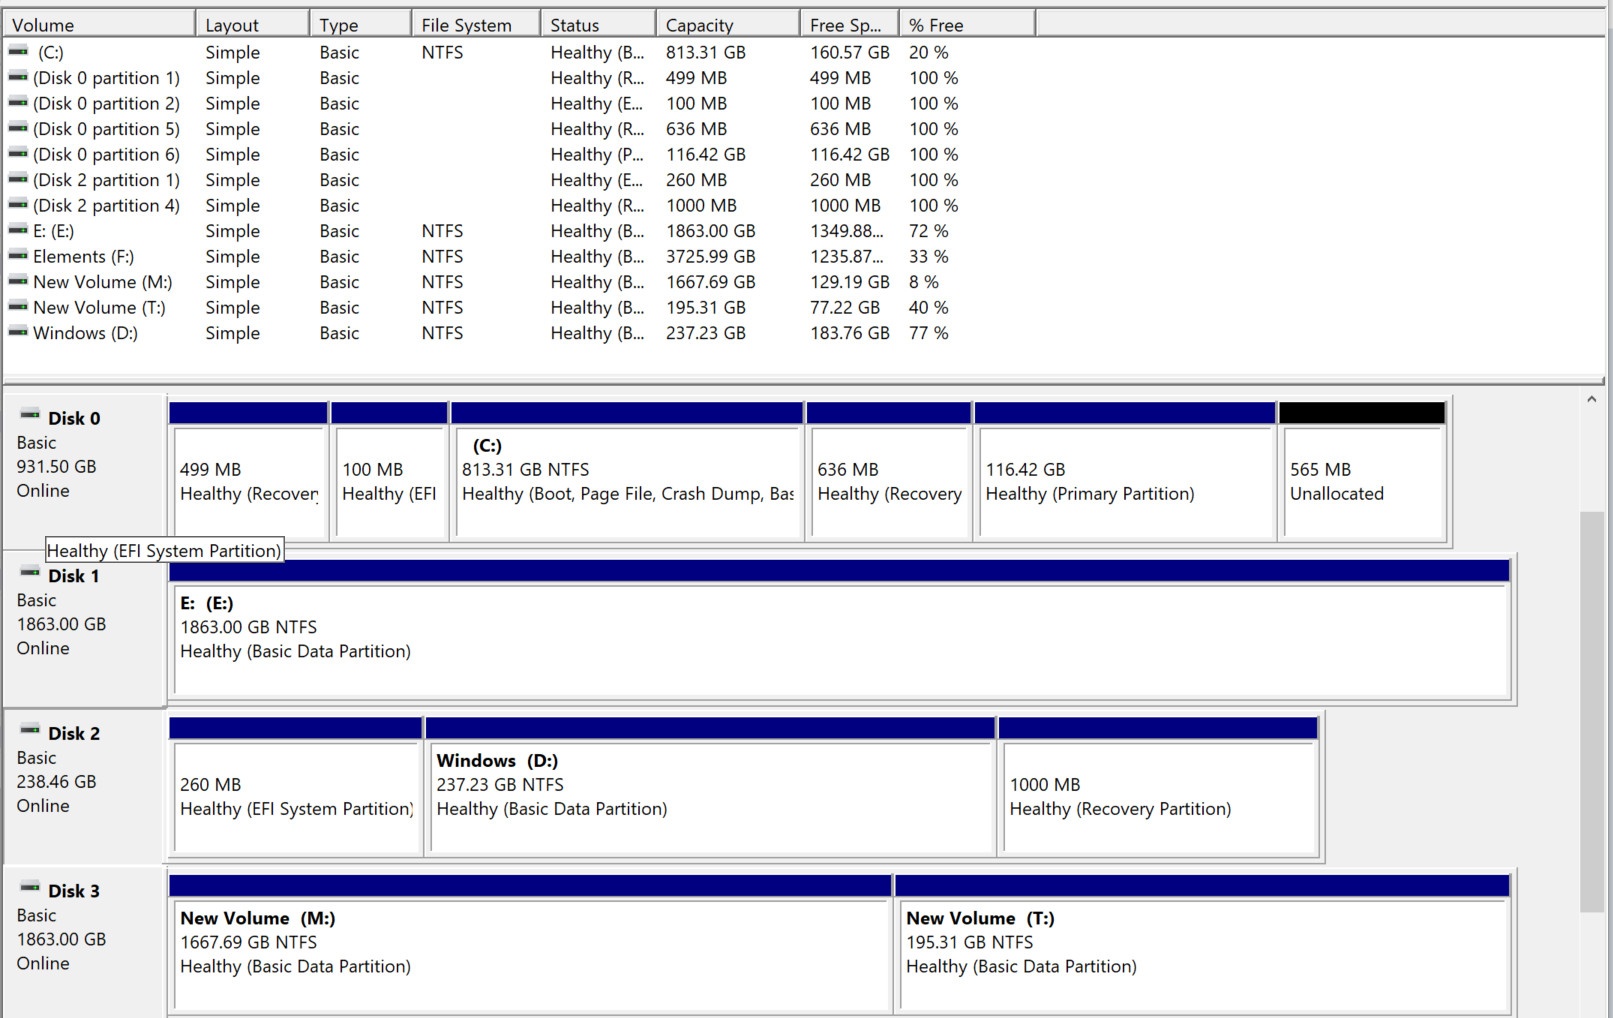Select the Windows (D:) partition block
The width and height of the screenshot is (1613, 1018).
tap(710, 787)
